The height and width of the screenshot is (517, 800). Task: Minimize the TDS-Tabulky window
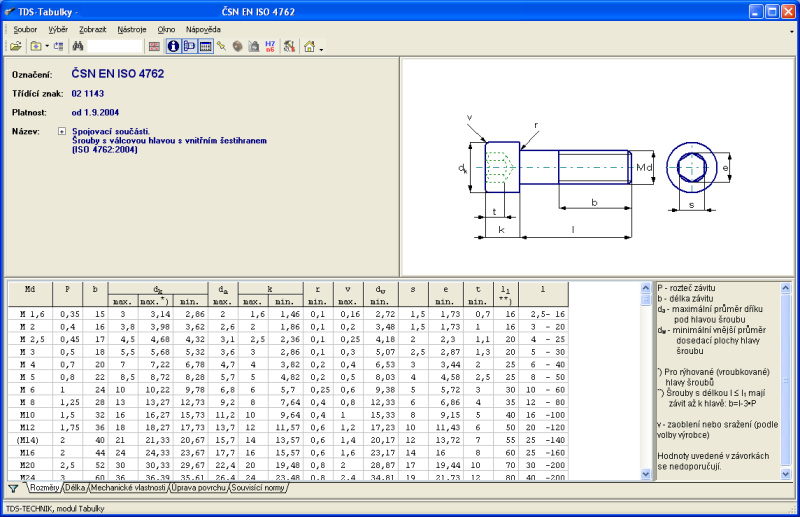click(756, 12)
